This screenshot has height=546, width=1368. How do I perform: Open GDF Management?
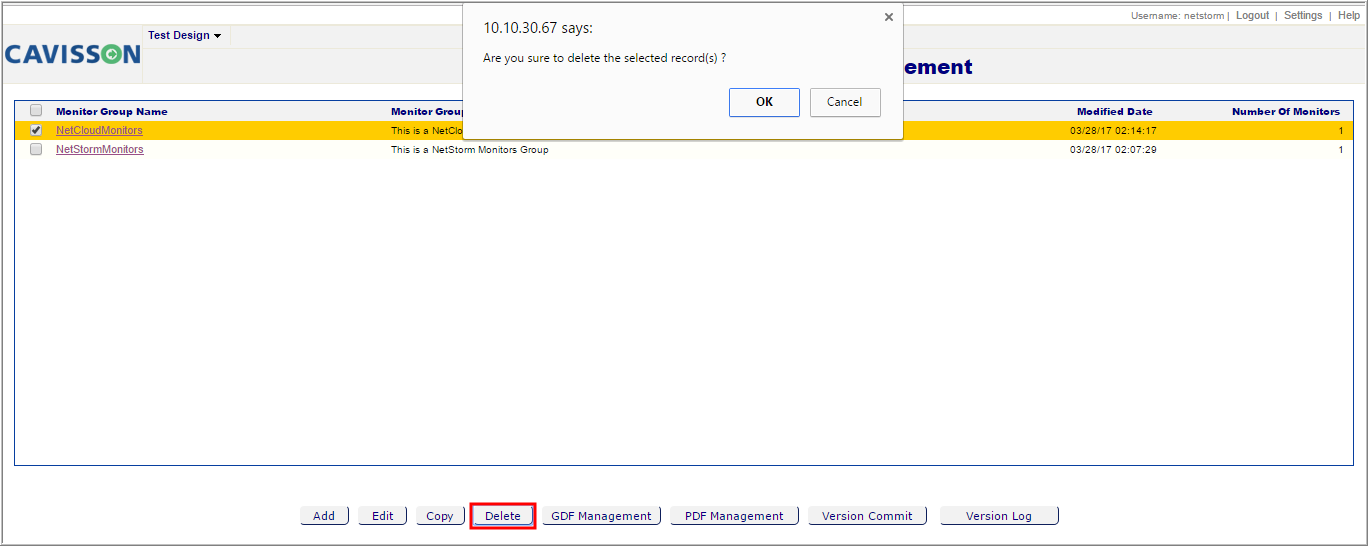point(601,516)
